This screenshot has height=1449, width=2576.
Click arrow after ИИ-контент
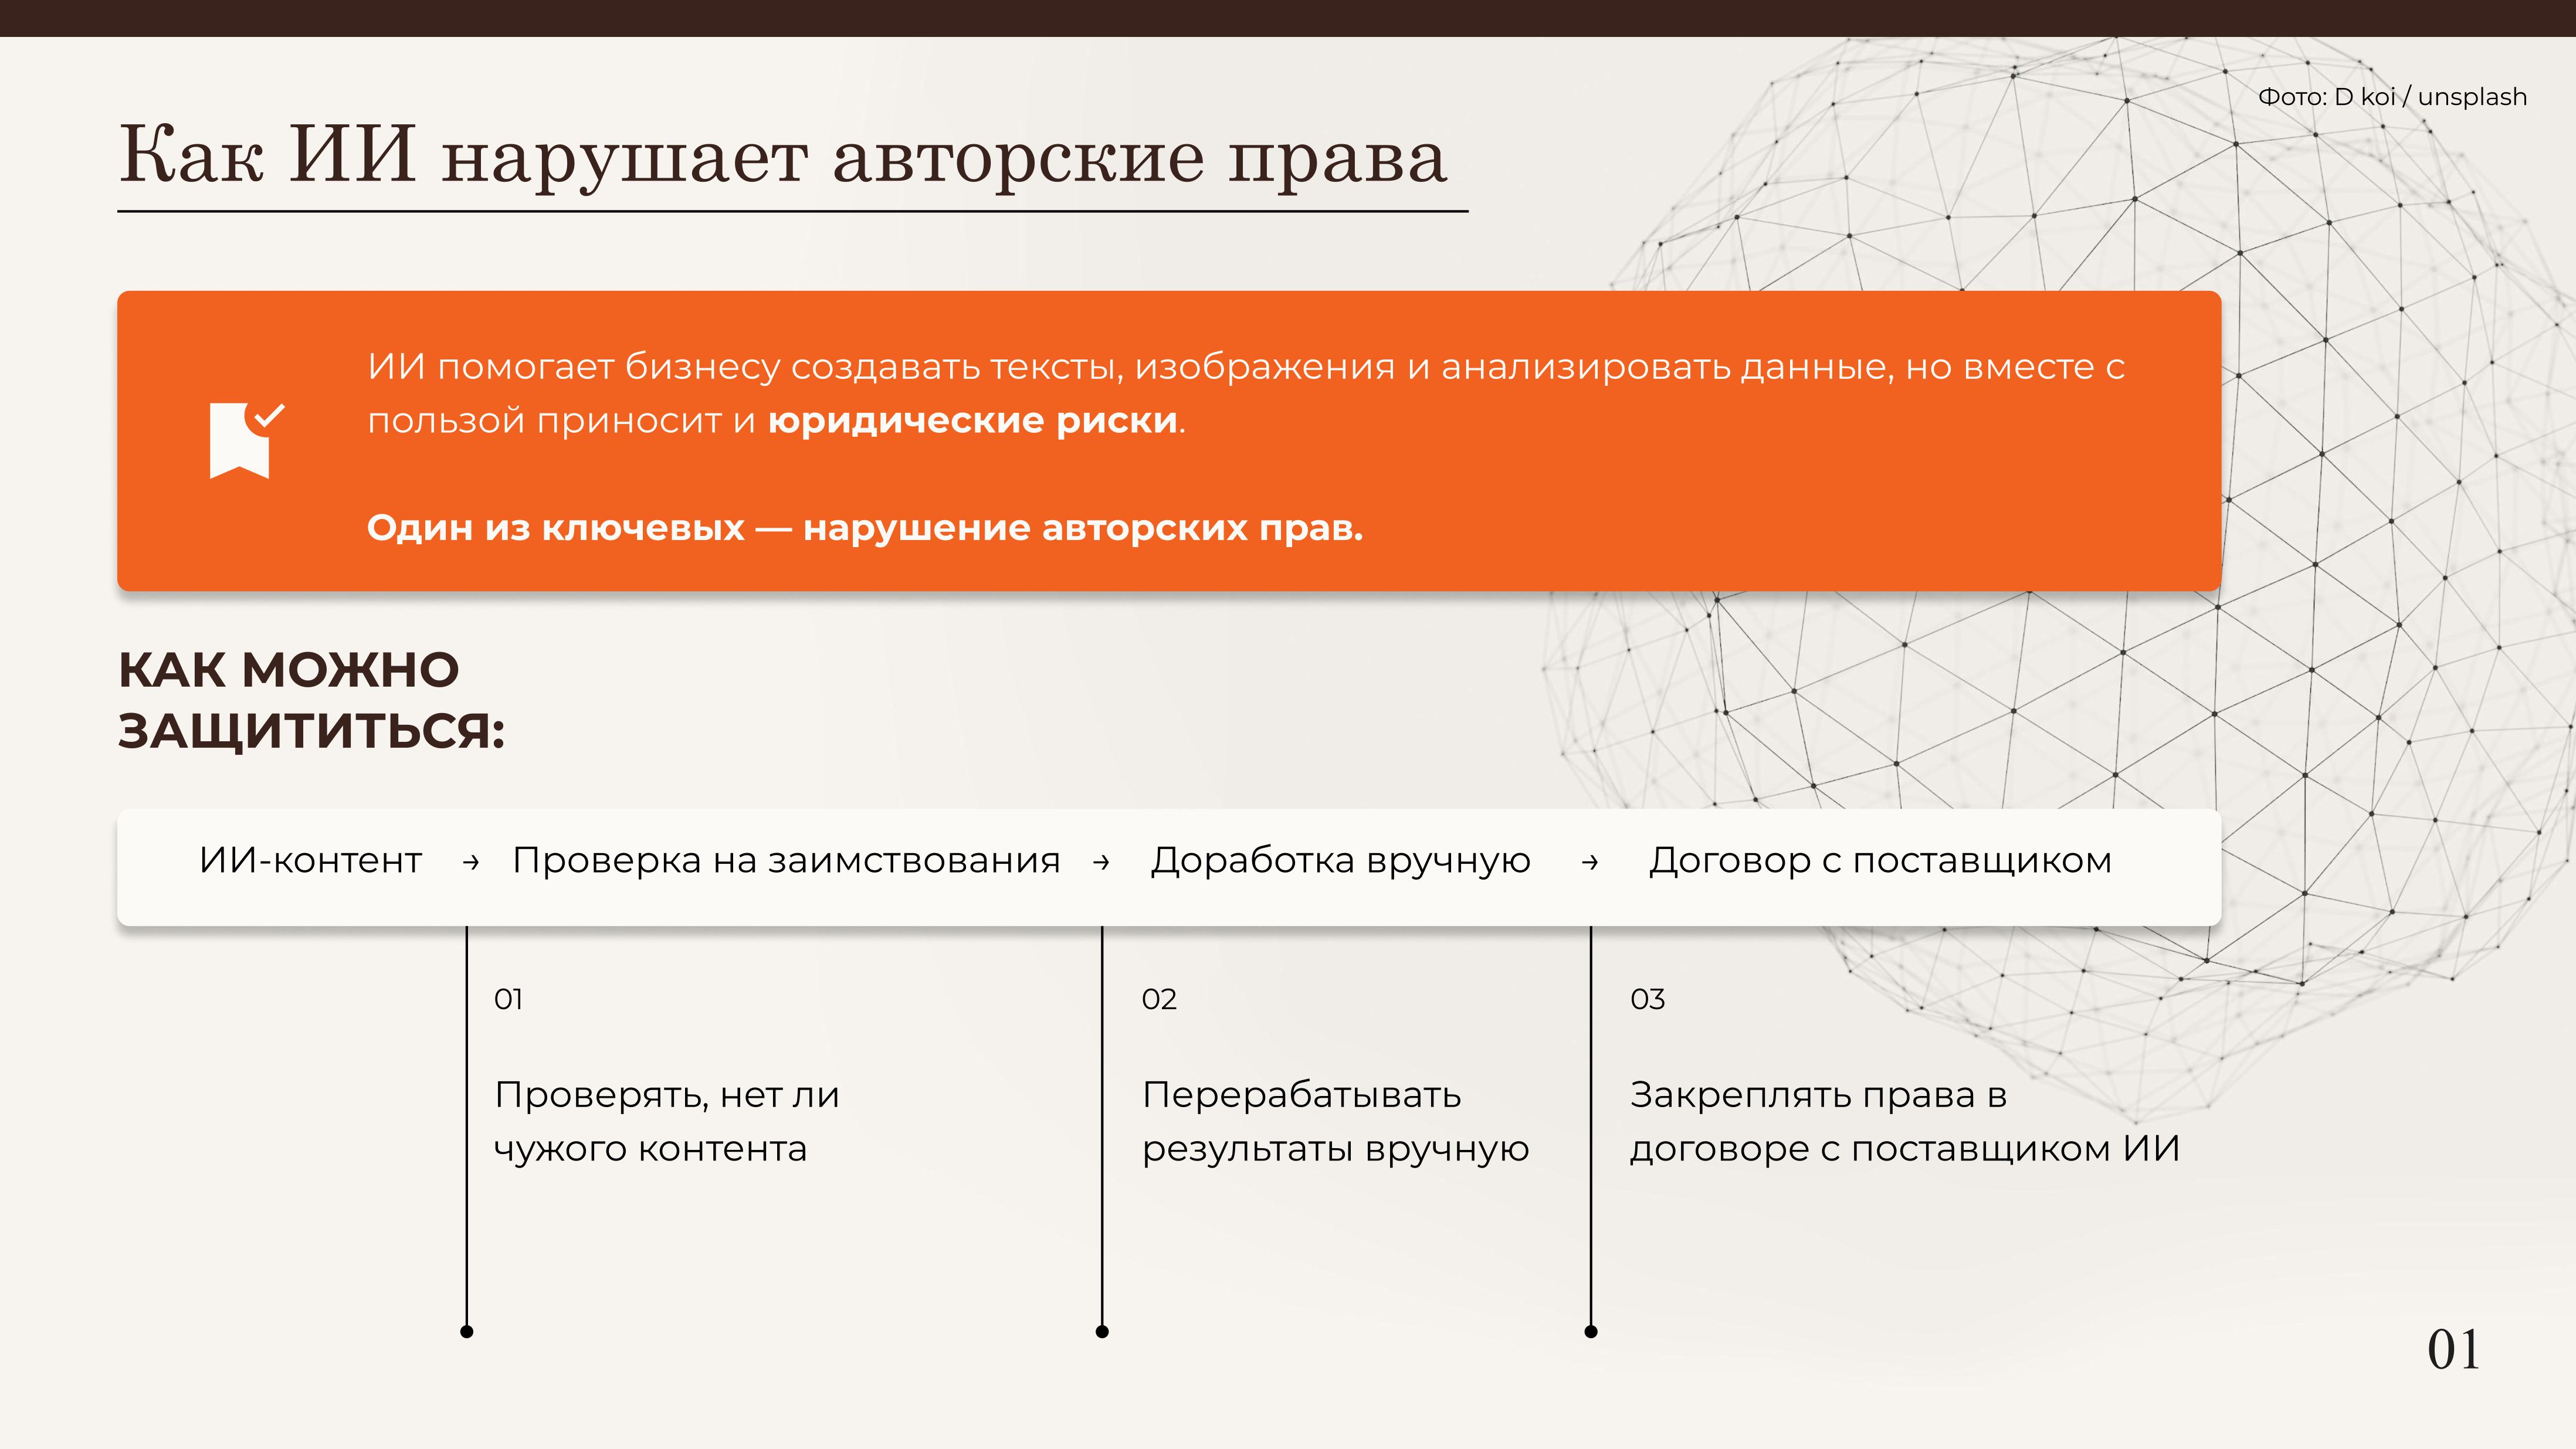coord(471,862)
